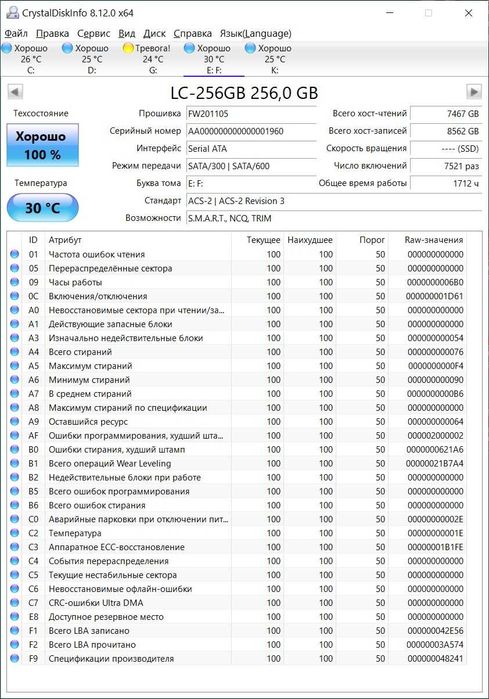489x699 pixels.
Task: Click the power-on hours value 1712 ч
Action: tap(446, 183)
